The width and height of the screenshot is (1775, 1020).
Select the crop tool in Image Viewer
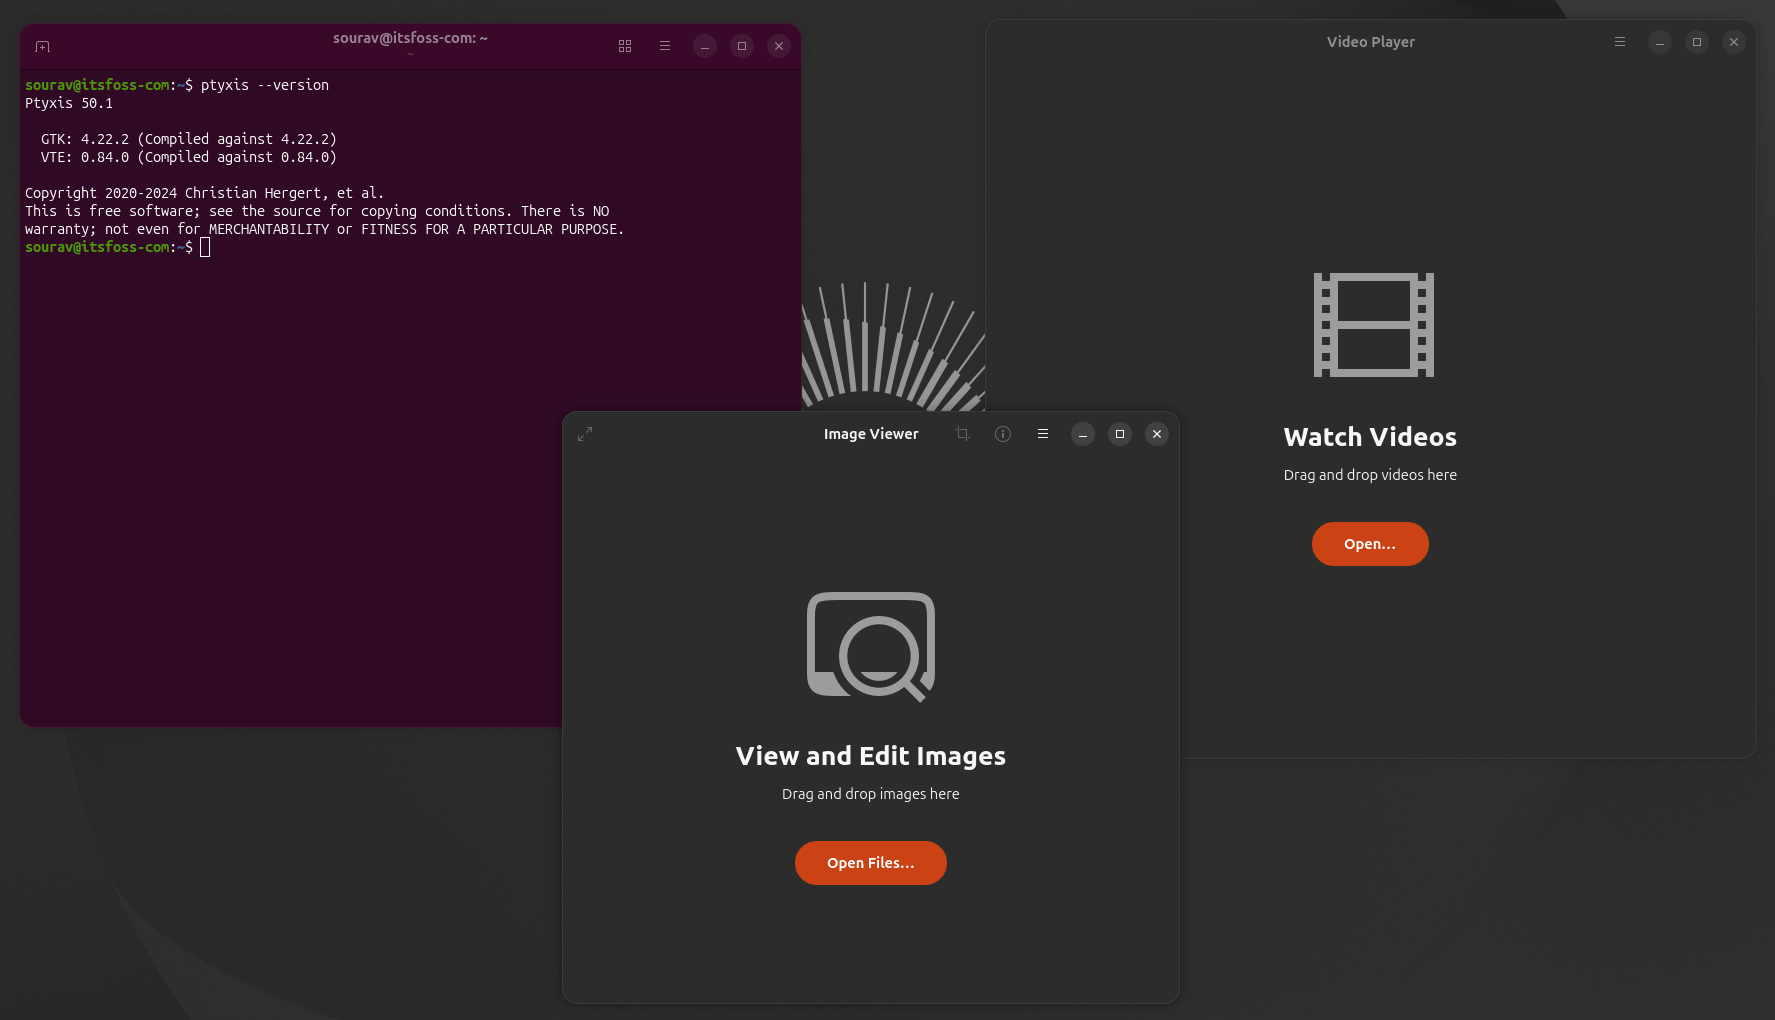[961, 434]
